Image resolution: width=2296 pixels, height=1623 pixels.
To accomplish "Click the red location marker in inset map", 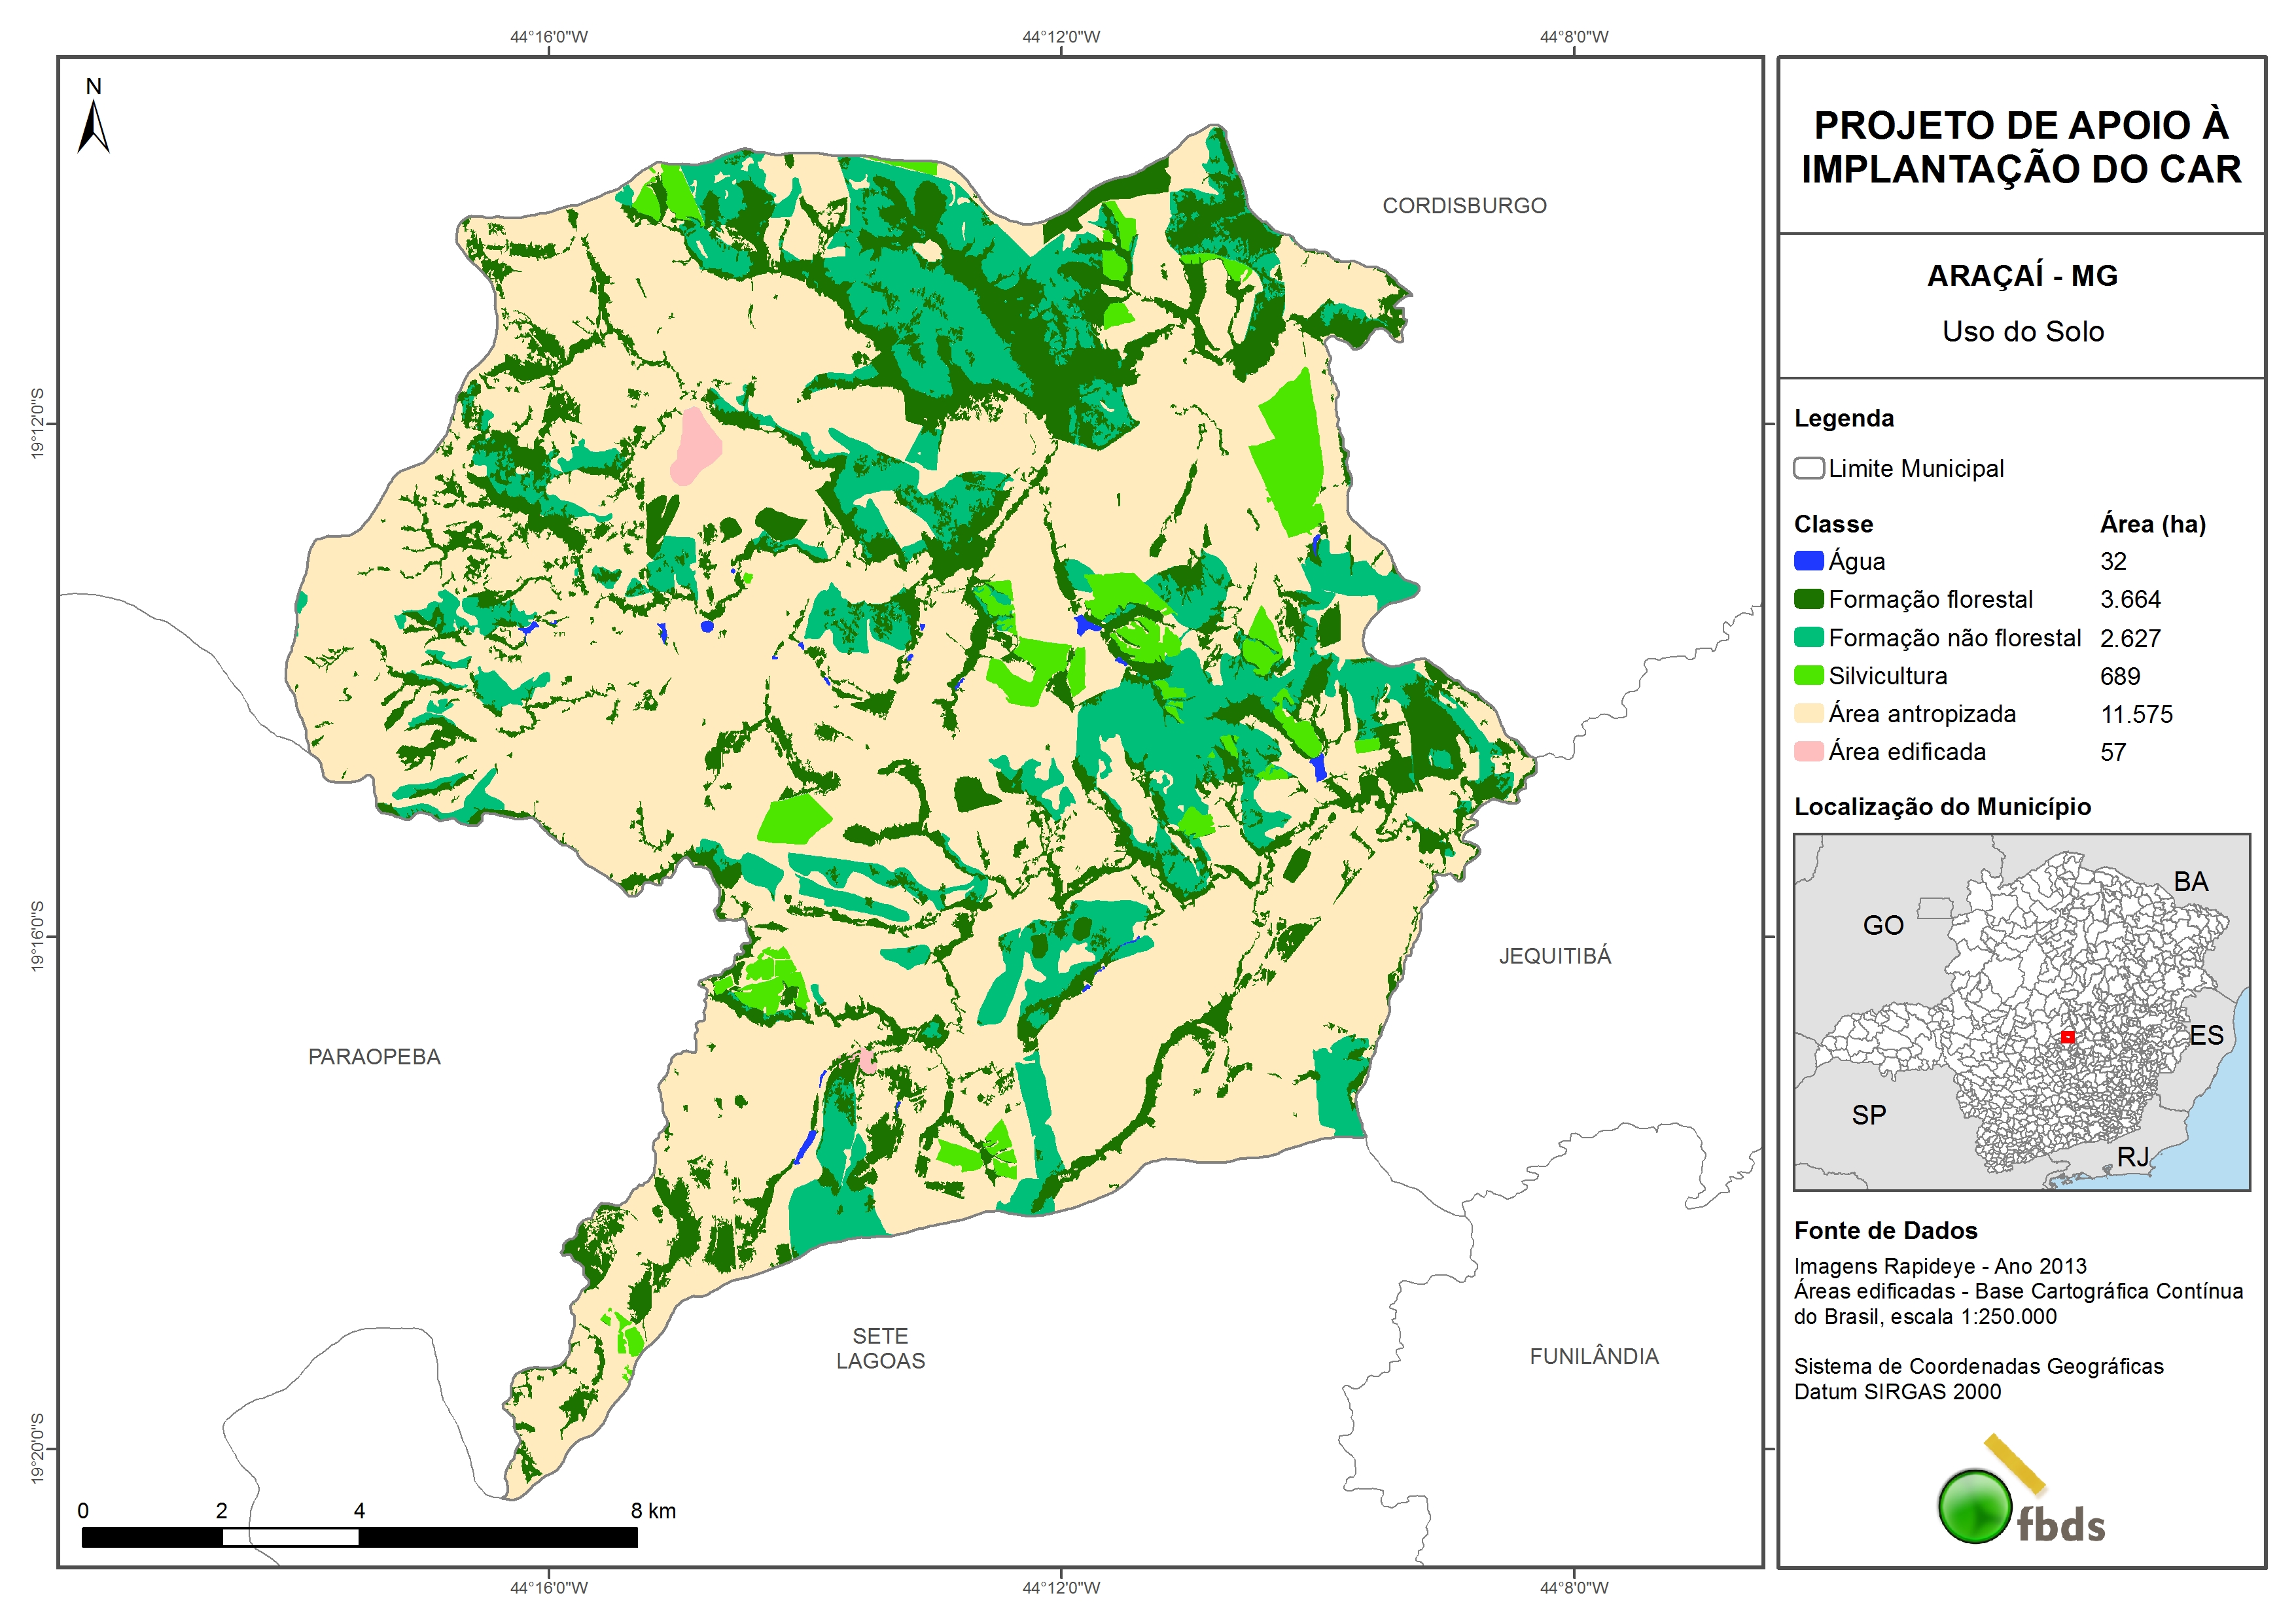I will [2067, 1037].
